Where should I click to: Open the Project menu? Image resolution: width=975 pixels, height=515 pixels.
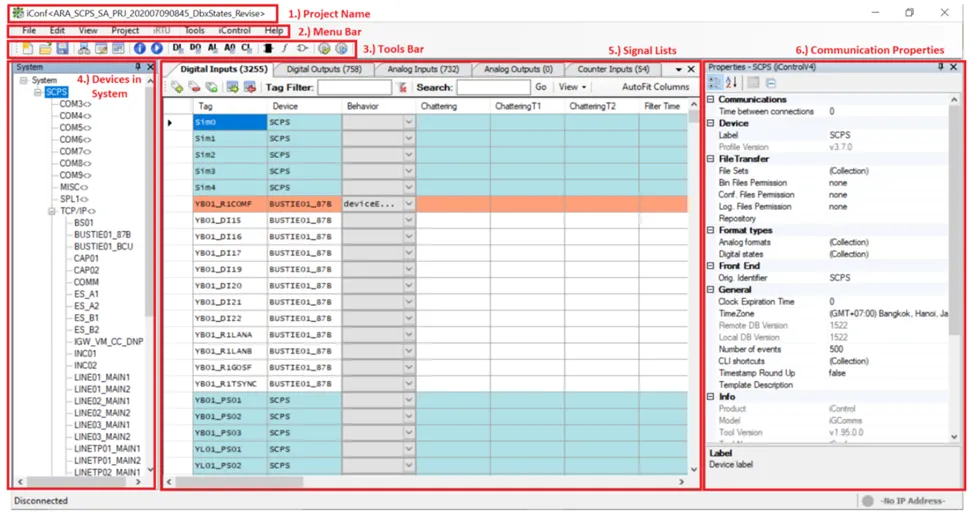point(125,30)
